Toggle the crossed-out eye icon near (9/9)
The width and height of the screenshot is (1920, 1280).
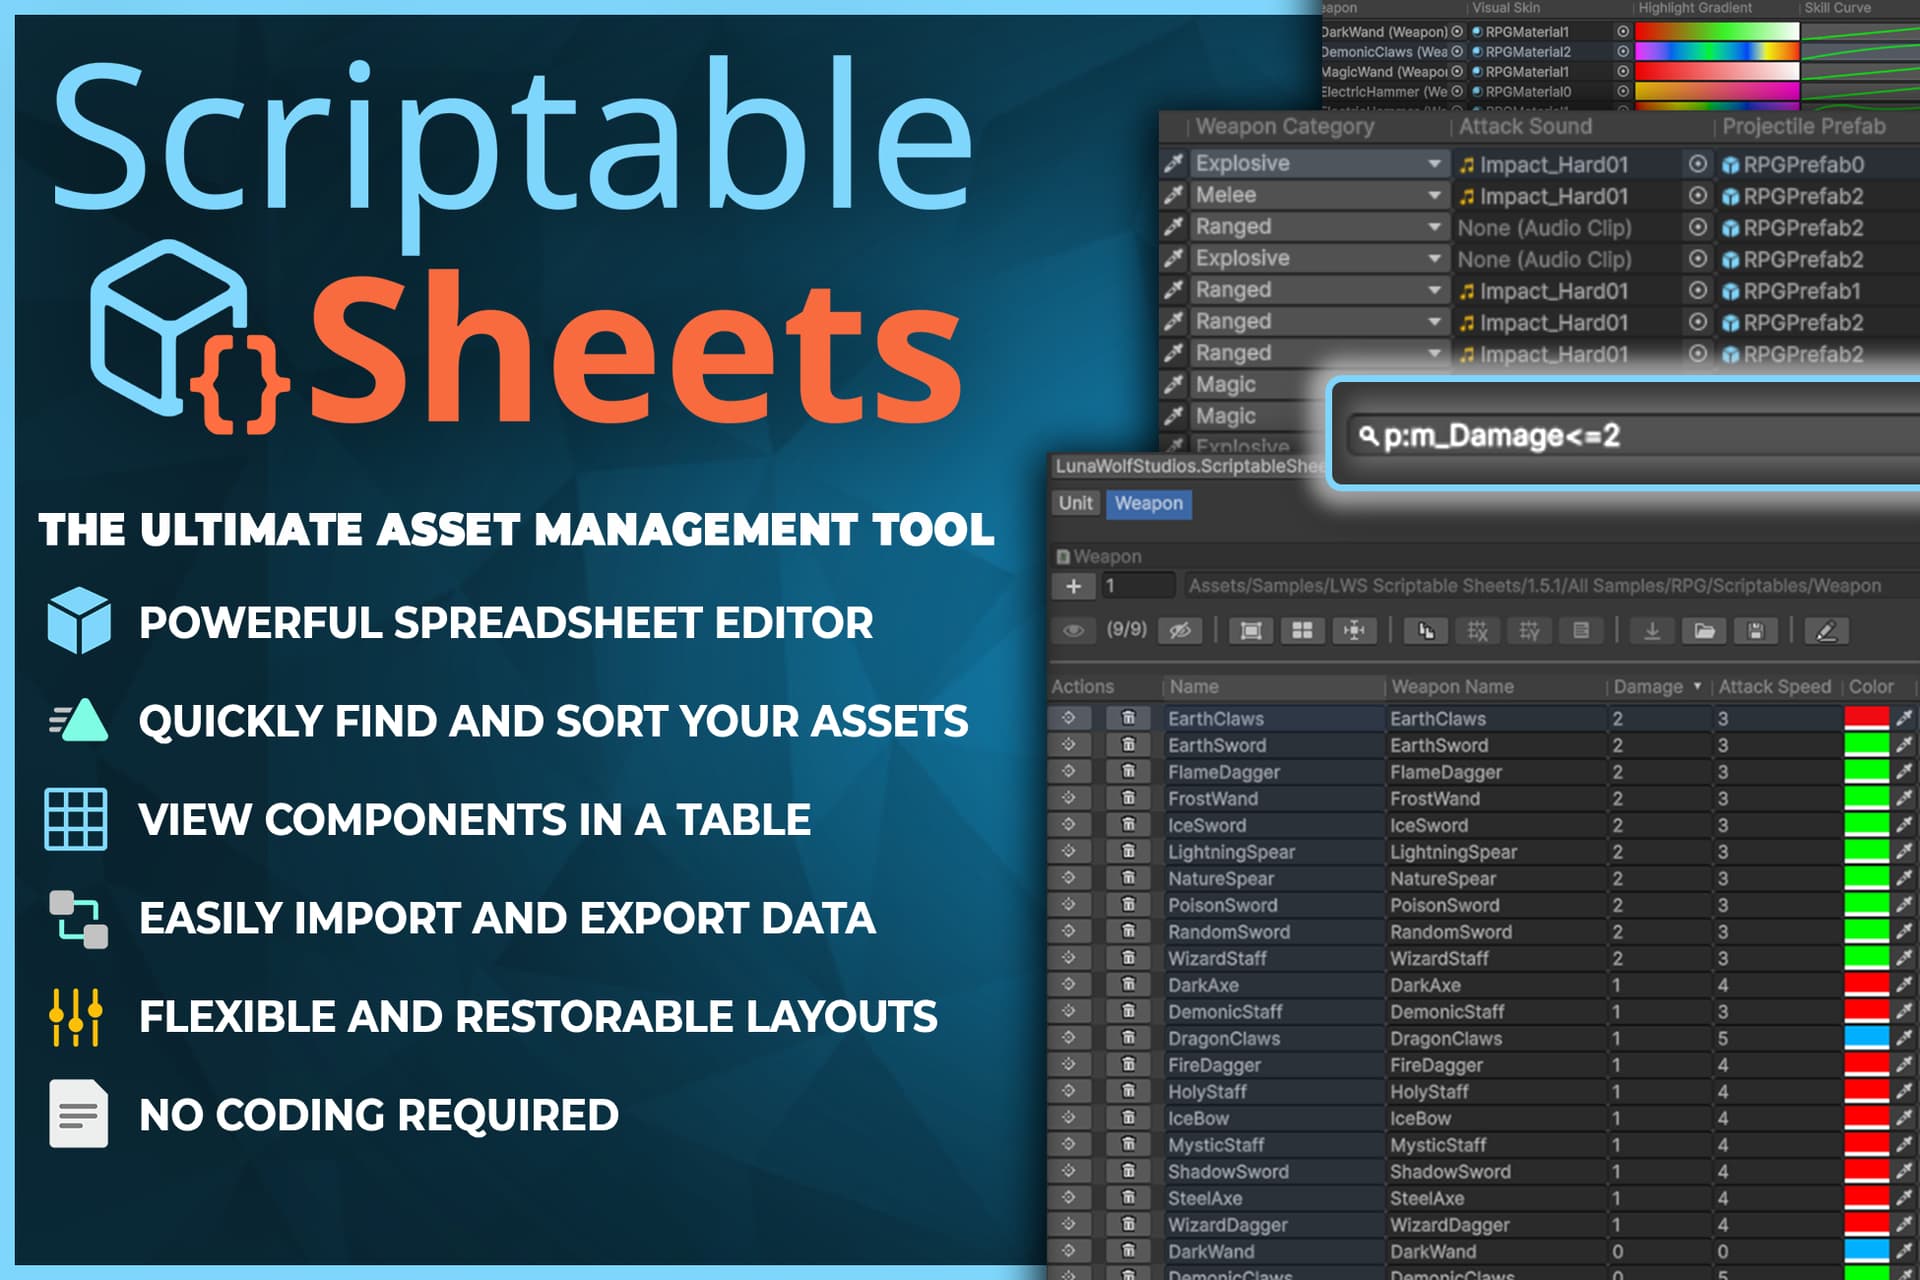[x=1181, y=630]
